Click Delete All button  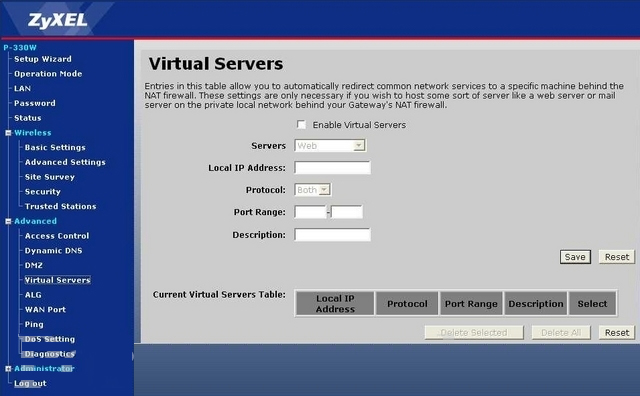pos(561,332)
